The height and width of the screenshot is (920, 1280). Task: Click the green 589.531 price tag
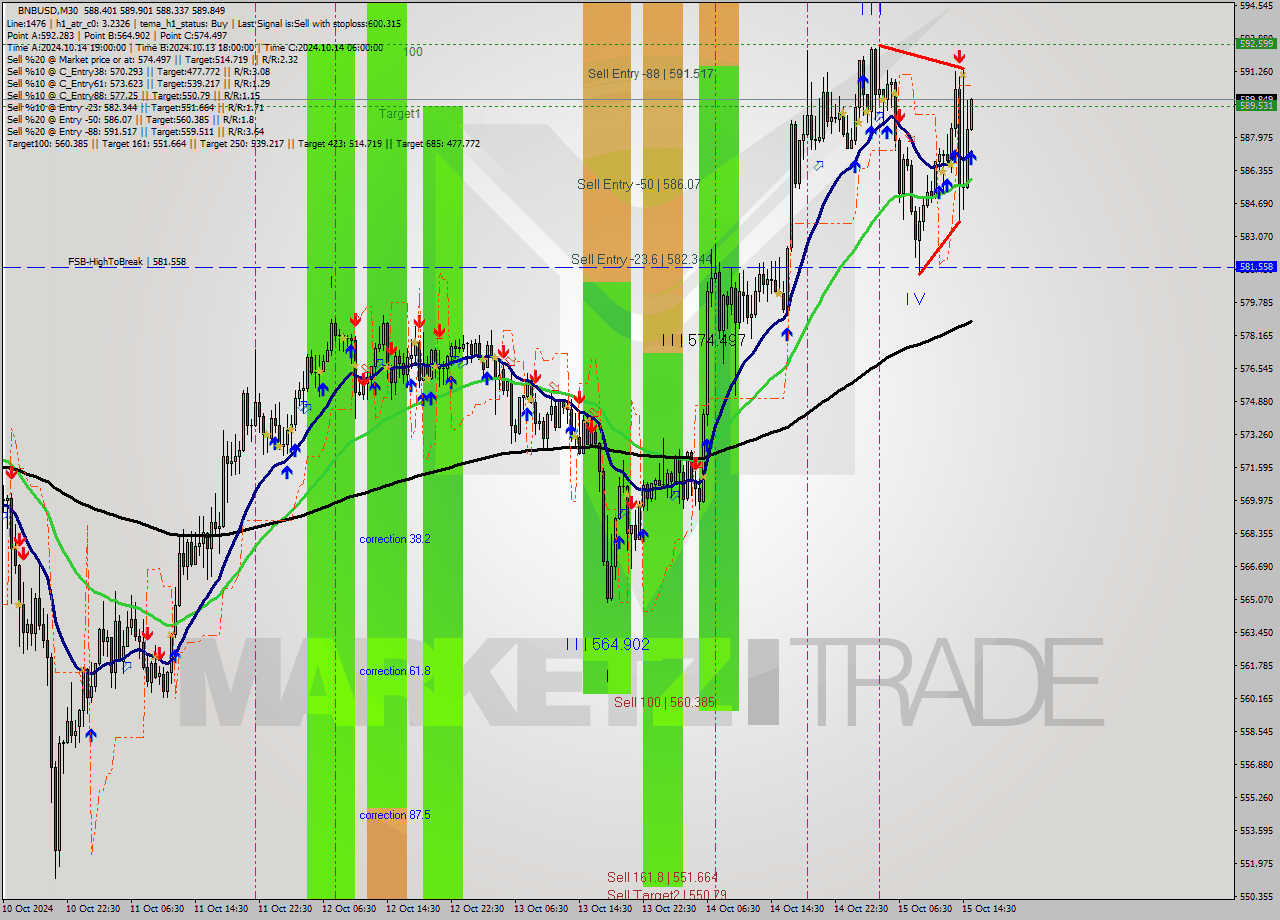point(1256,105)
